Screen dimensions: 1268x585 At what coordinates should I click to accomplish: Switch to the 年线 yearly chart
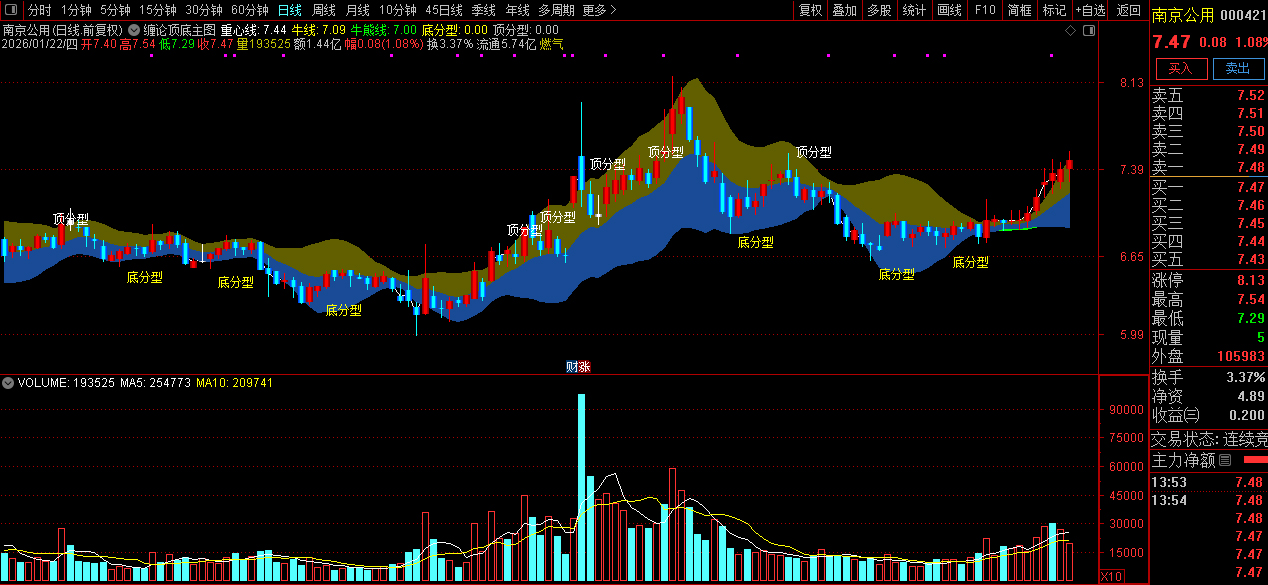(518, 10)
